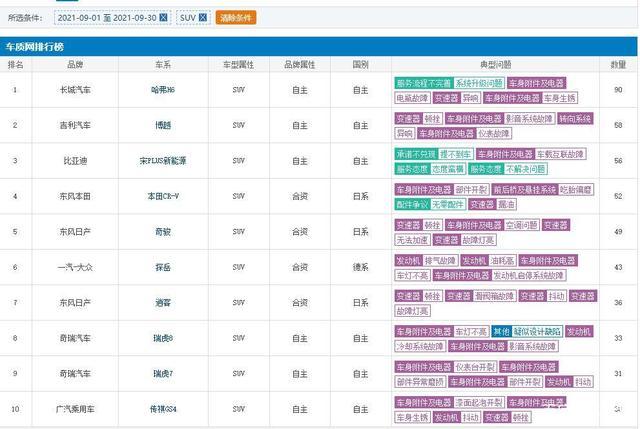640x429 pixels.
Task: Select quantity 56 in 宋PLUS新能源 row
Action: pyautogui.click(x=618, y=161)
